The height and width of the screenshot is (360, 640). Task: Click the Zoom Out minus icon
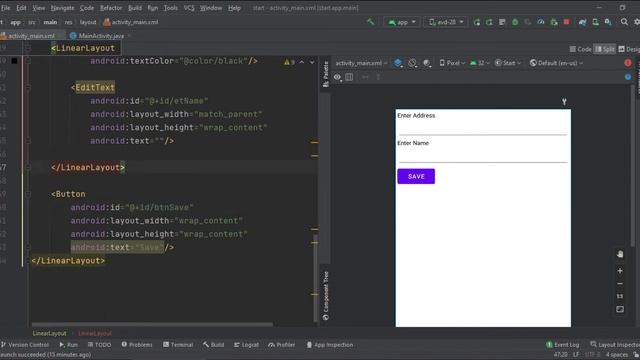coord(620,283)
